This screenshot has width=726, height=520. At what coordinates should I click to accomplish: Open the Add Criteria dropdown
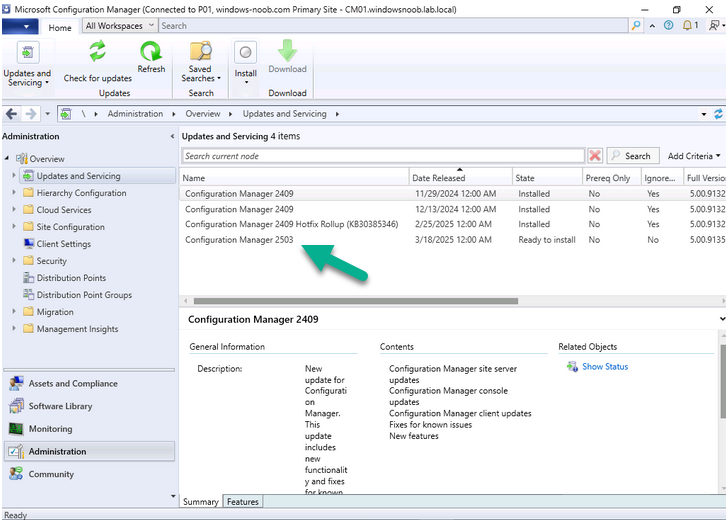pyautogui.click(x=694, y=156)
